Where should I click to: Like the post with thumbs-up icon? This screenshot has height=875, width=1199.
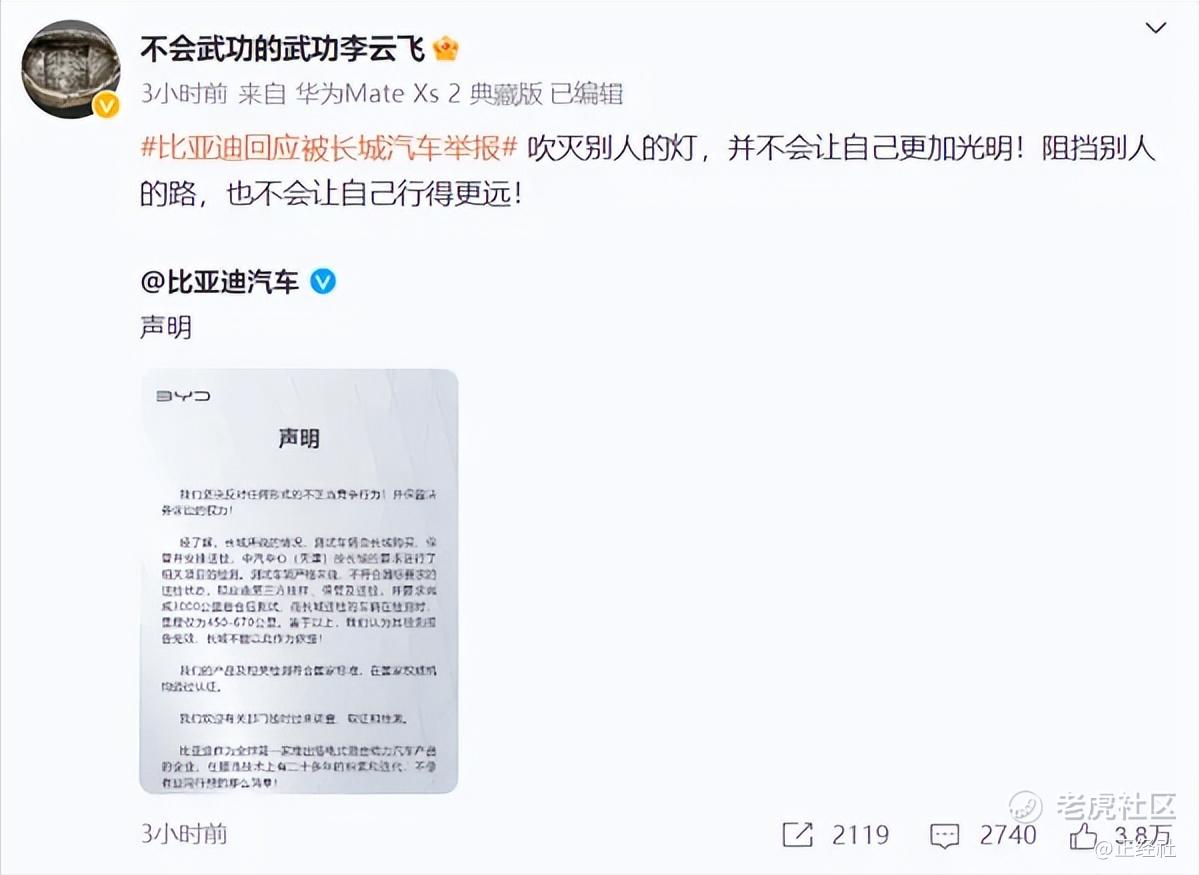pyautogui.click(x=1083, y=834)
